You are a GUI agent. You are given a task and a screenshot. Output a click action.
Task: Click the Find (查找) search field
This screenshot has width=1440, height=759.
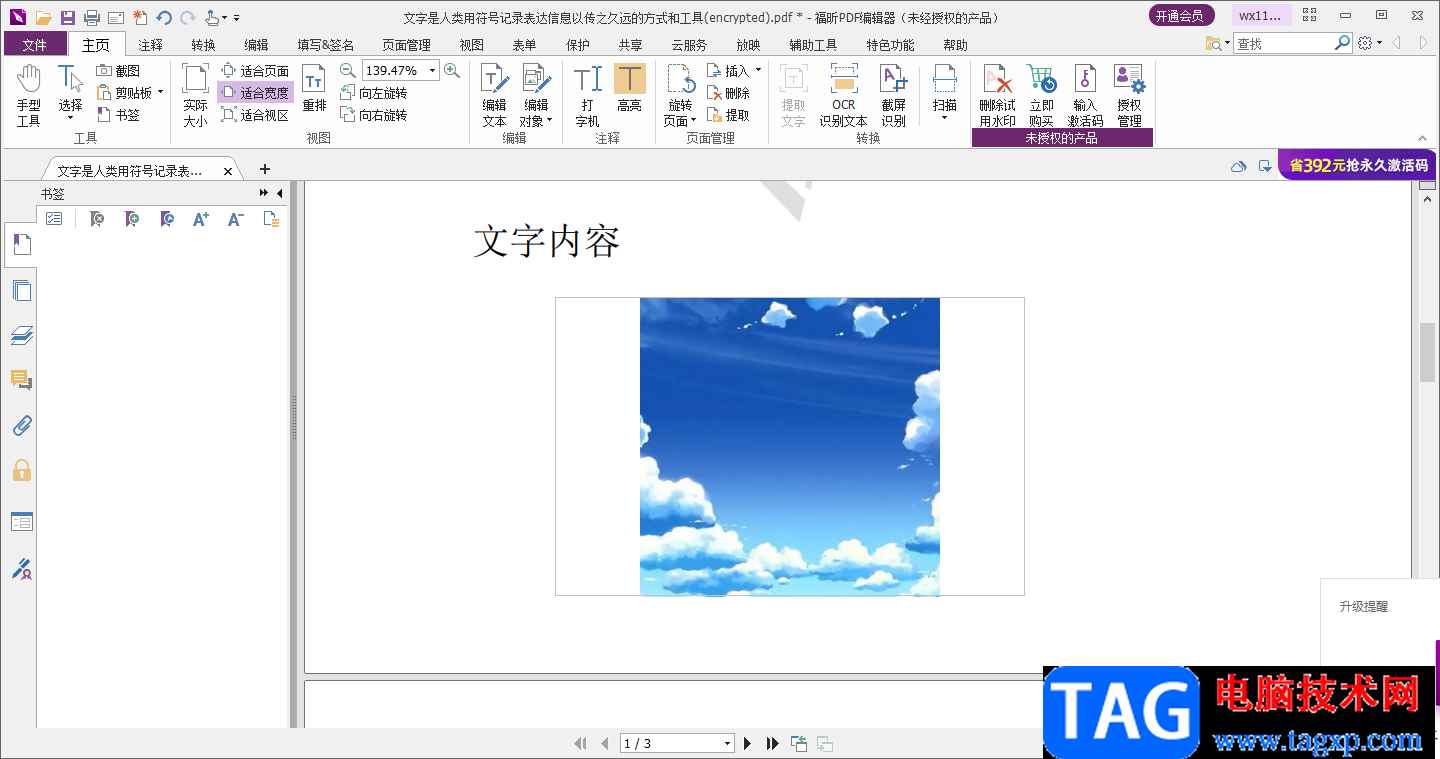(x=1284, y=43)
